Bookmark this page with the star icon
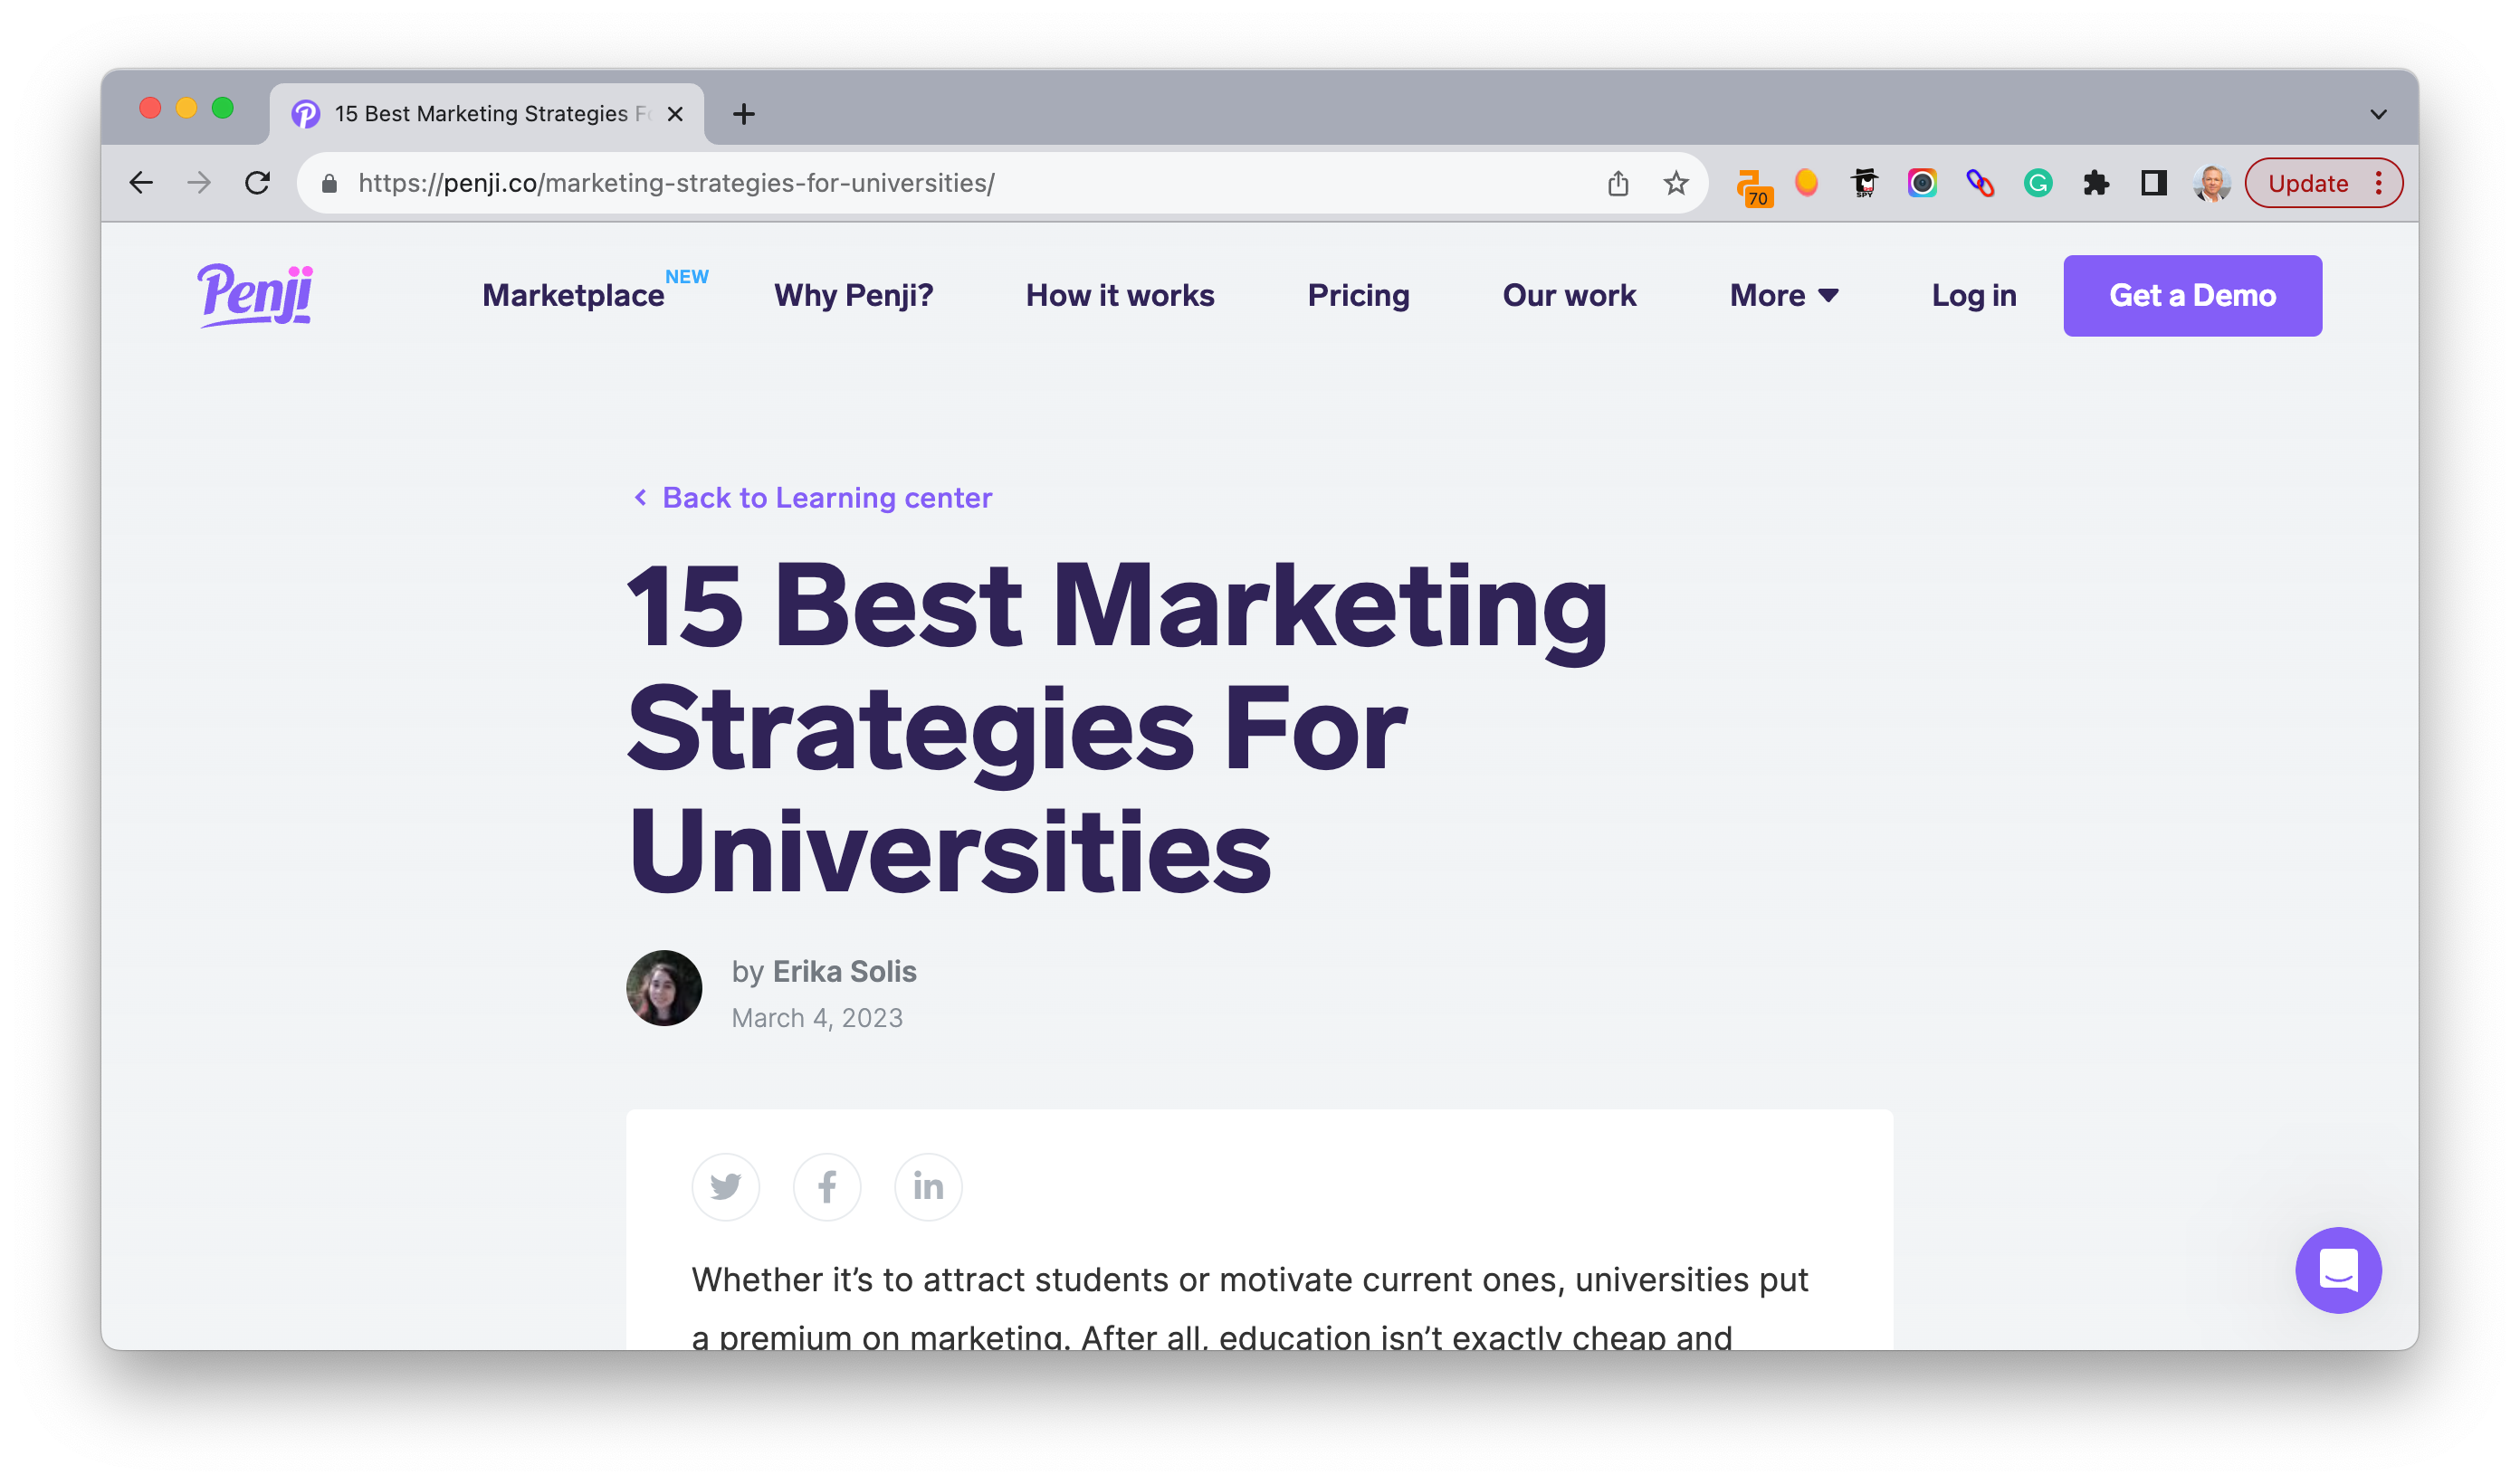This screenshot has height=1484, width=2520. (x=1675, y=183)
